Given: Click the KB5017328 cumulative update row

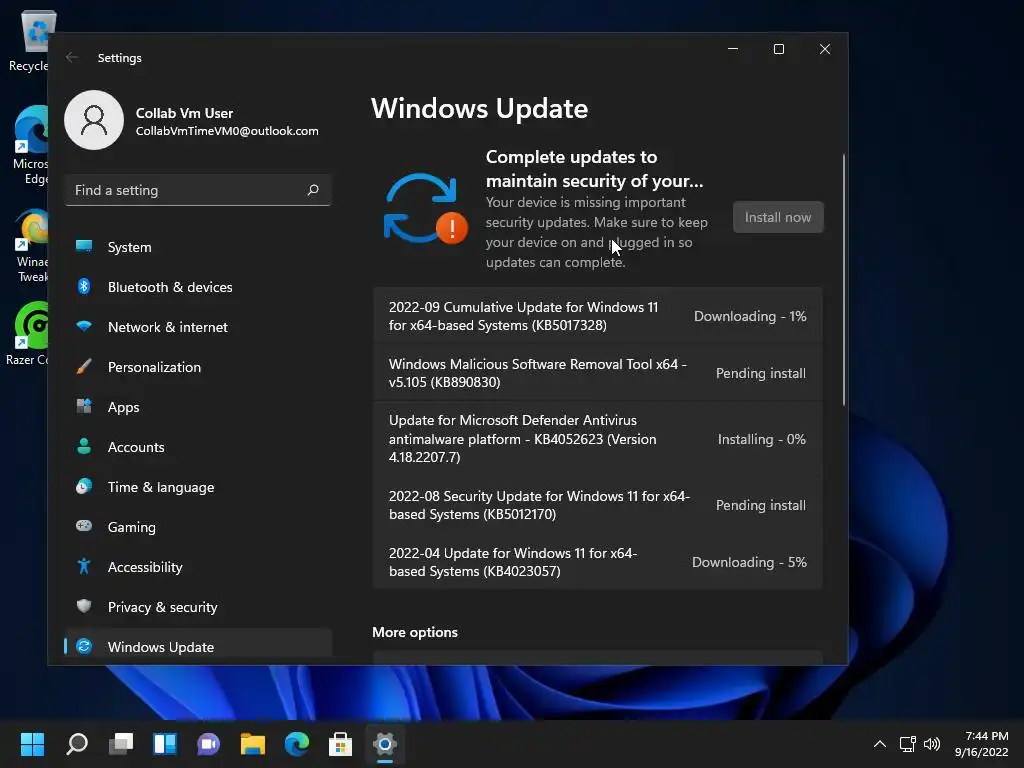Looking at the screenshot, I should (598, 316).
